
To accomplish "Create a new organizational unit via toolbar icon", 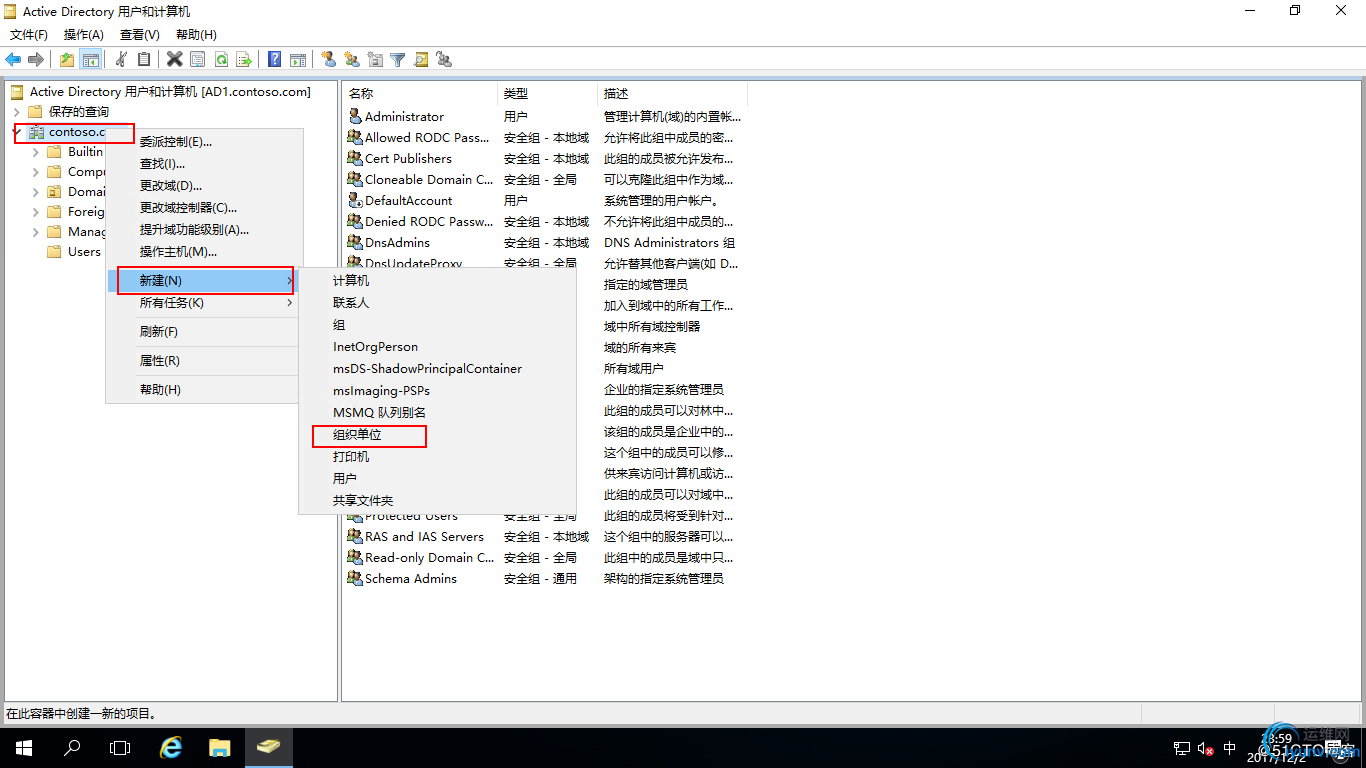I will click(375, 59).
